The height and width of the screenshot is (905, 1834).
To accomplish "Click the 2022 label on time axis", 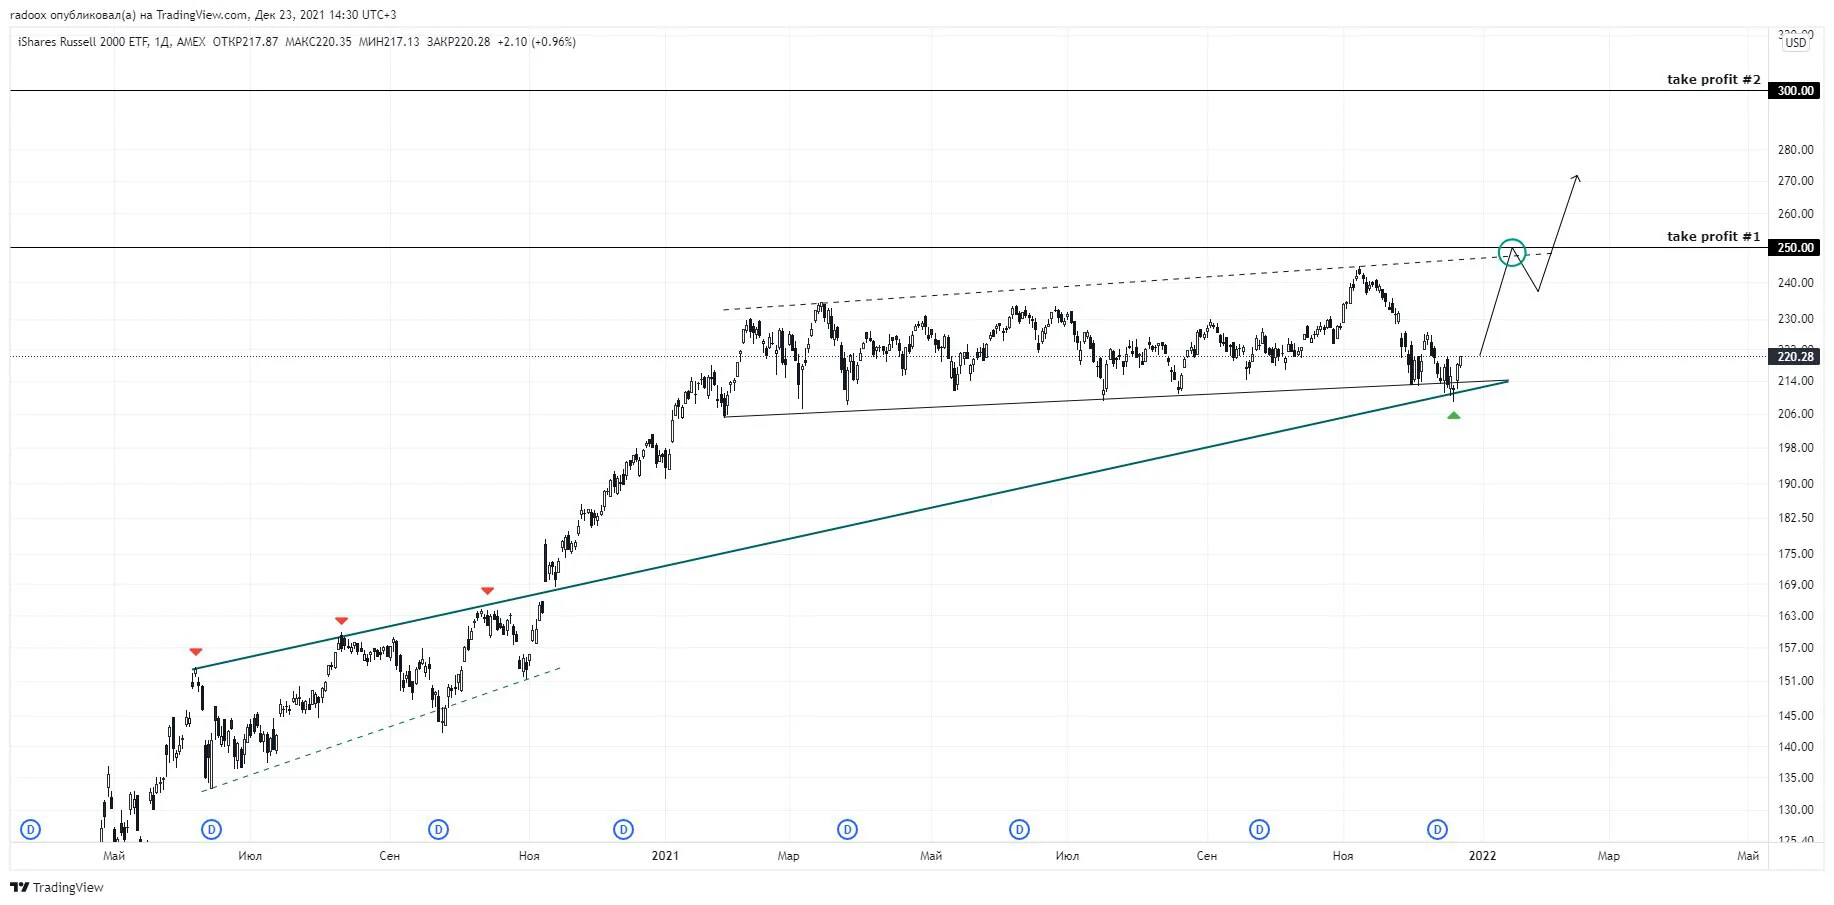I will click(1482, 856).
